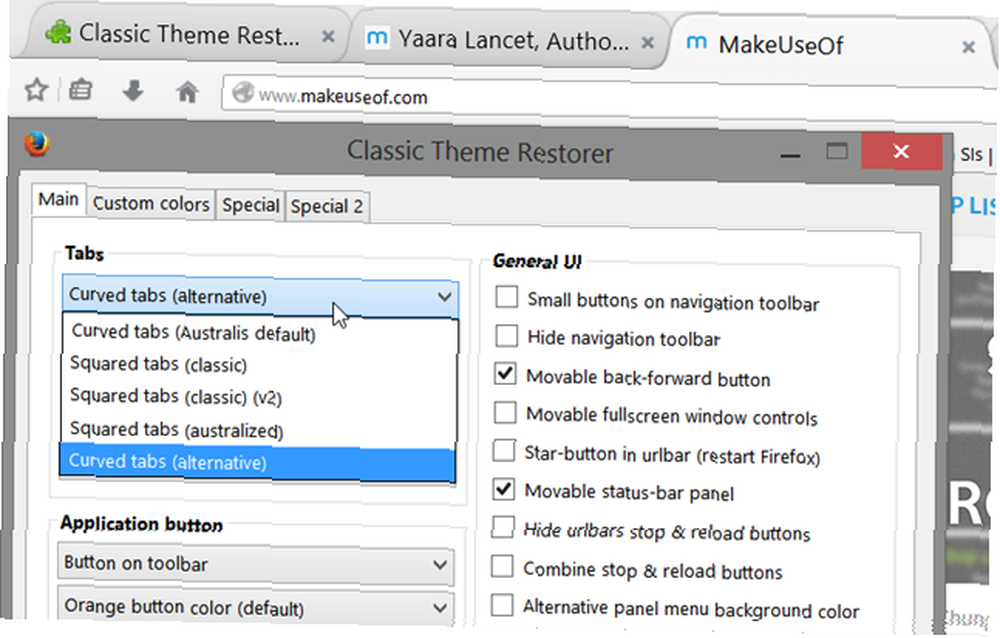Open the Custom colors tab
1000x638 pixels.
(x=151, y=204)
